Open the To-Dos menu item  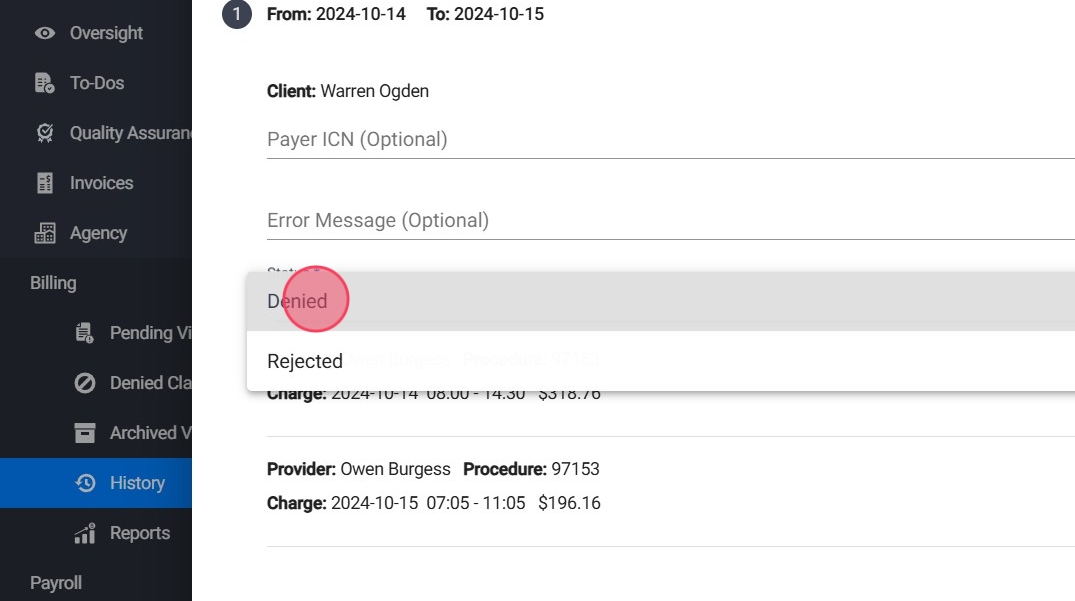[x=97, y=83]
